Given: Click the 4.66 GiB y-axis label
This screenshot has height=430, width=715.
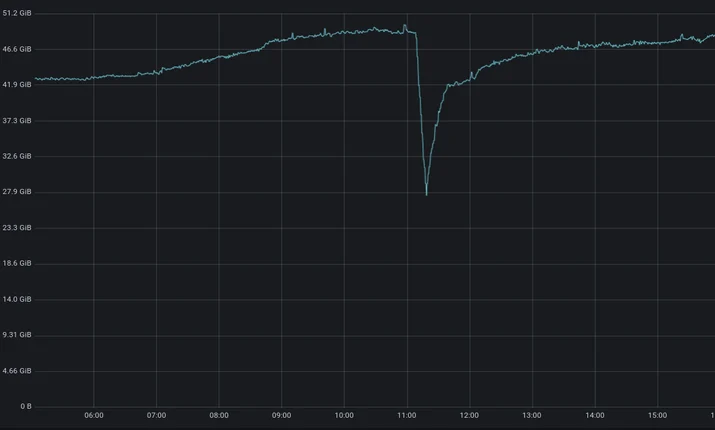Looking at the screenshot, I should (x=17, y=371).
